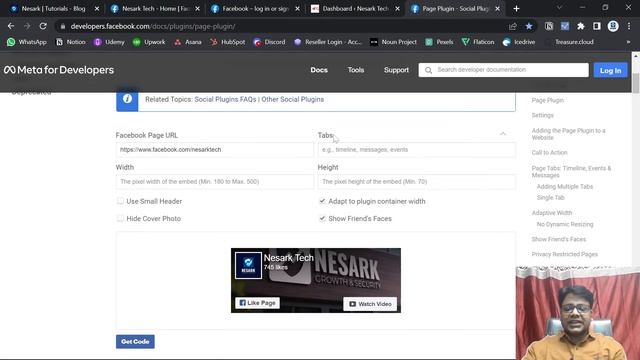This screenshot has height=360, width=640.
Task: Switch to Nesark Tech - Home Facebook tab
Action: [x=154, y=9]
